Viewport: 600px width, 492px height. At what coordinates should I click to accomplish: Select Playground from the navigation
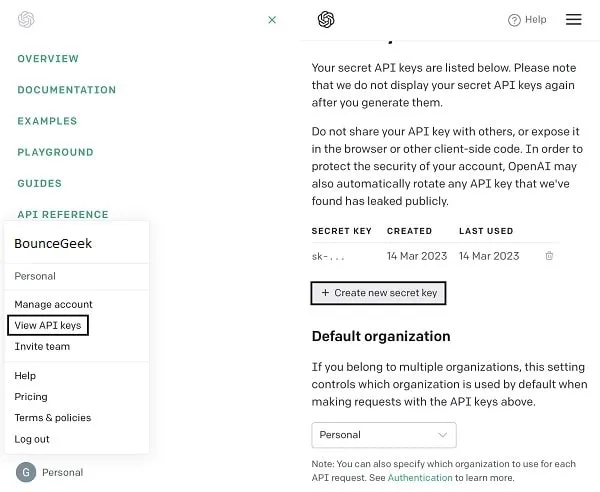point(55,152)
